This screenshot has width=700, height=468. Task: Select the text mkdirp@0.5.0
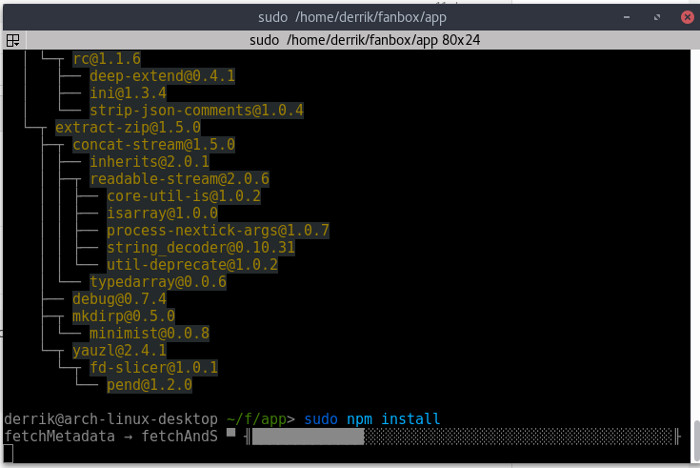[124, 316]
